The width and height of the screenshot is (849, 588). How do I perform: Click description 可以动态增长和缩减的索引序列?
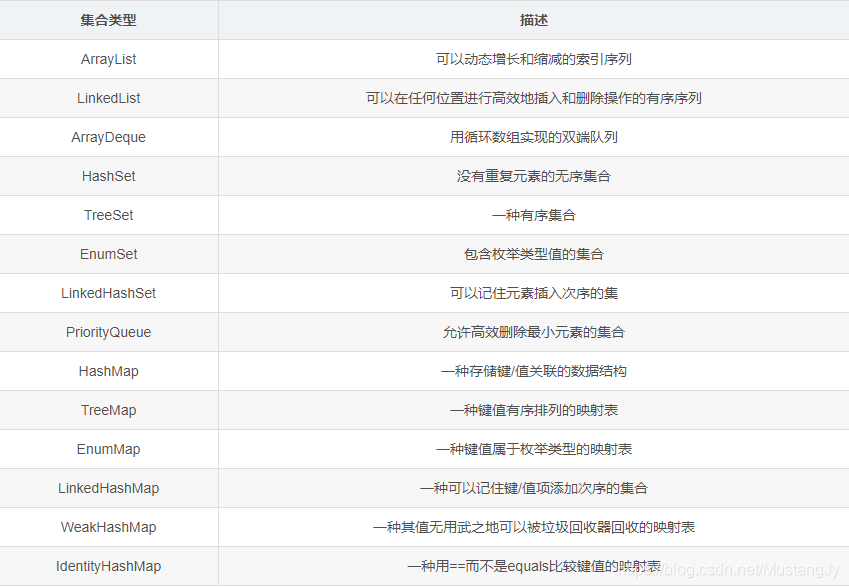coord(533,59)
